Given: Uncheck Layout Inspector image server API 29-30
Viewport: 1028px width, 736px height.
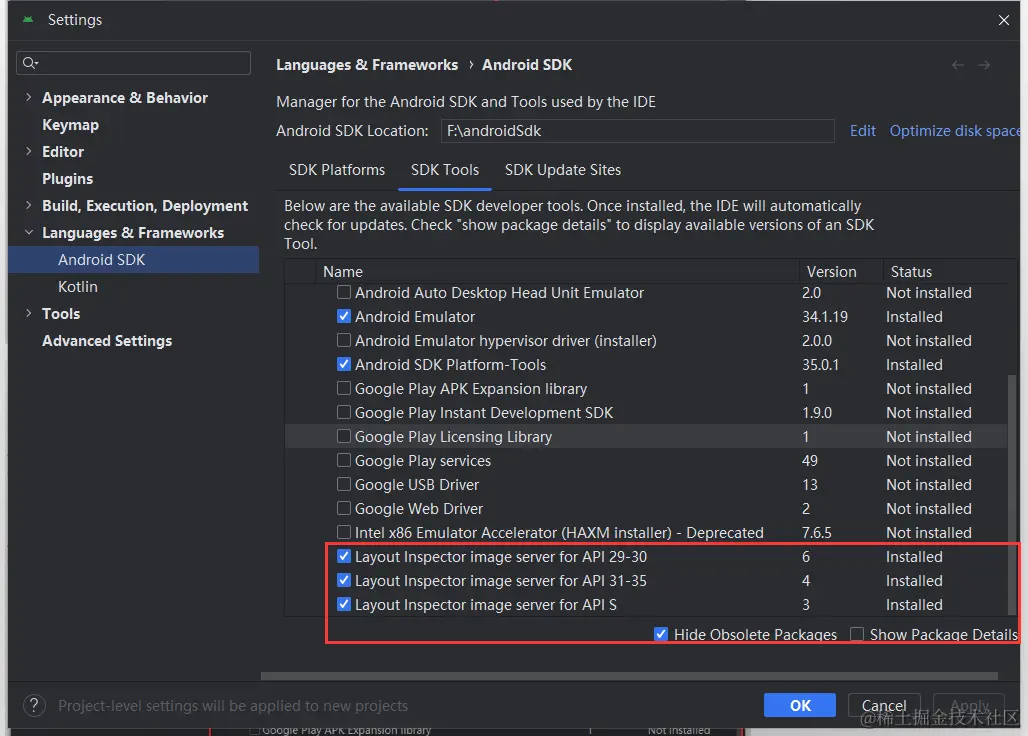Looking at the screenshot, I should [x=344, y=556].
